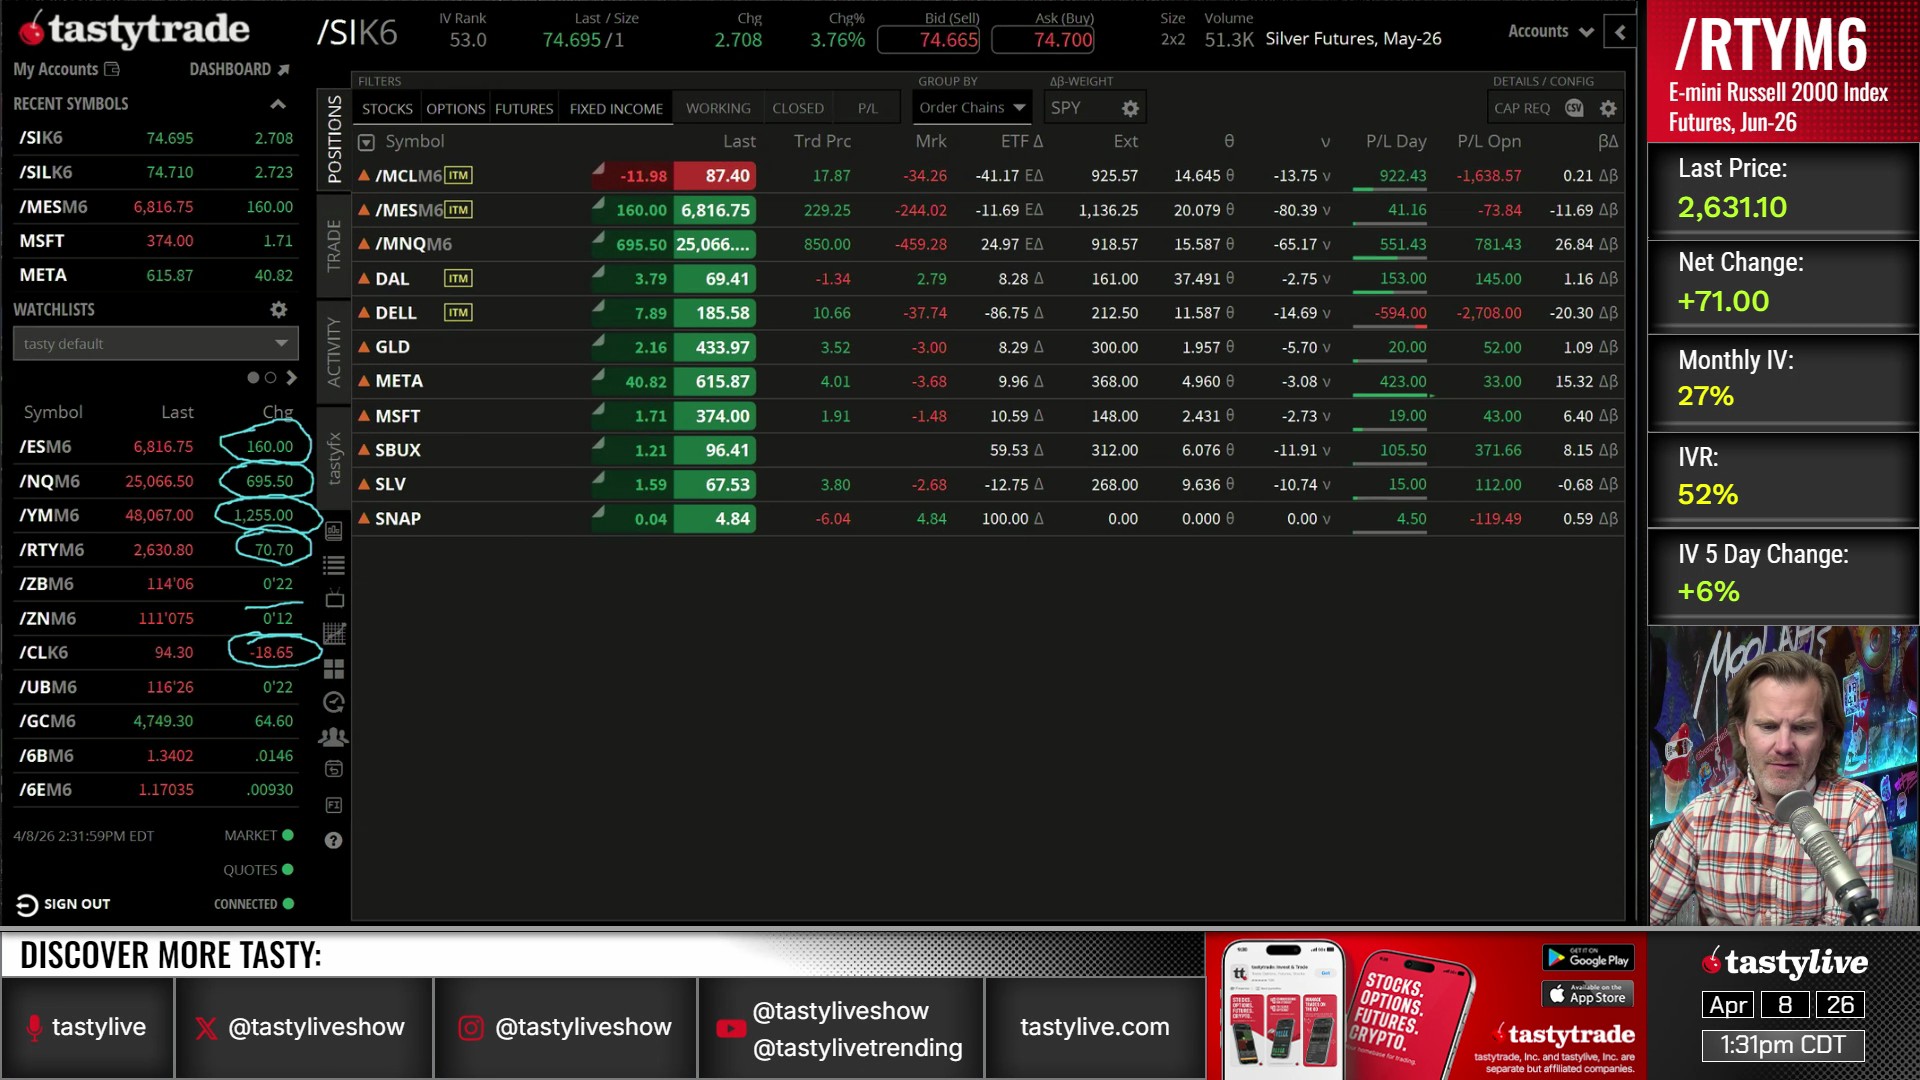Open the TV video feed icon
1920x1080 pixels.
334,599
